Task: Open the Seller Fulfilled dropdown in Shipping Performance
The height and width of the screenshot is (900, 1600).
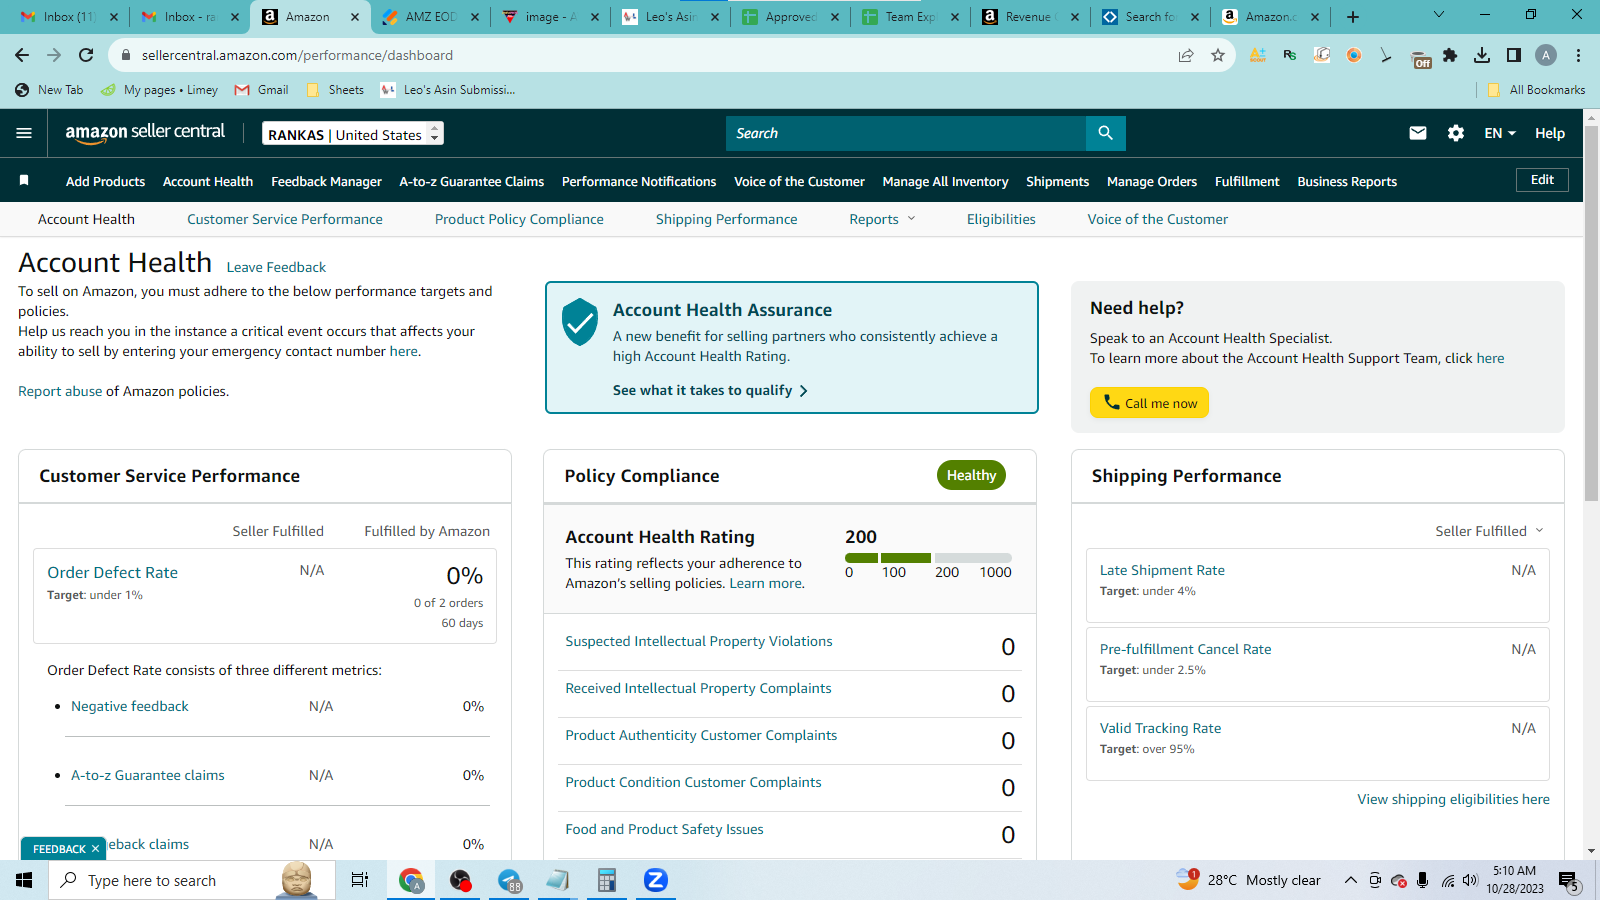Action: click(1490, 531)
